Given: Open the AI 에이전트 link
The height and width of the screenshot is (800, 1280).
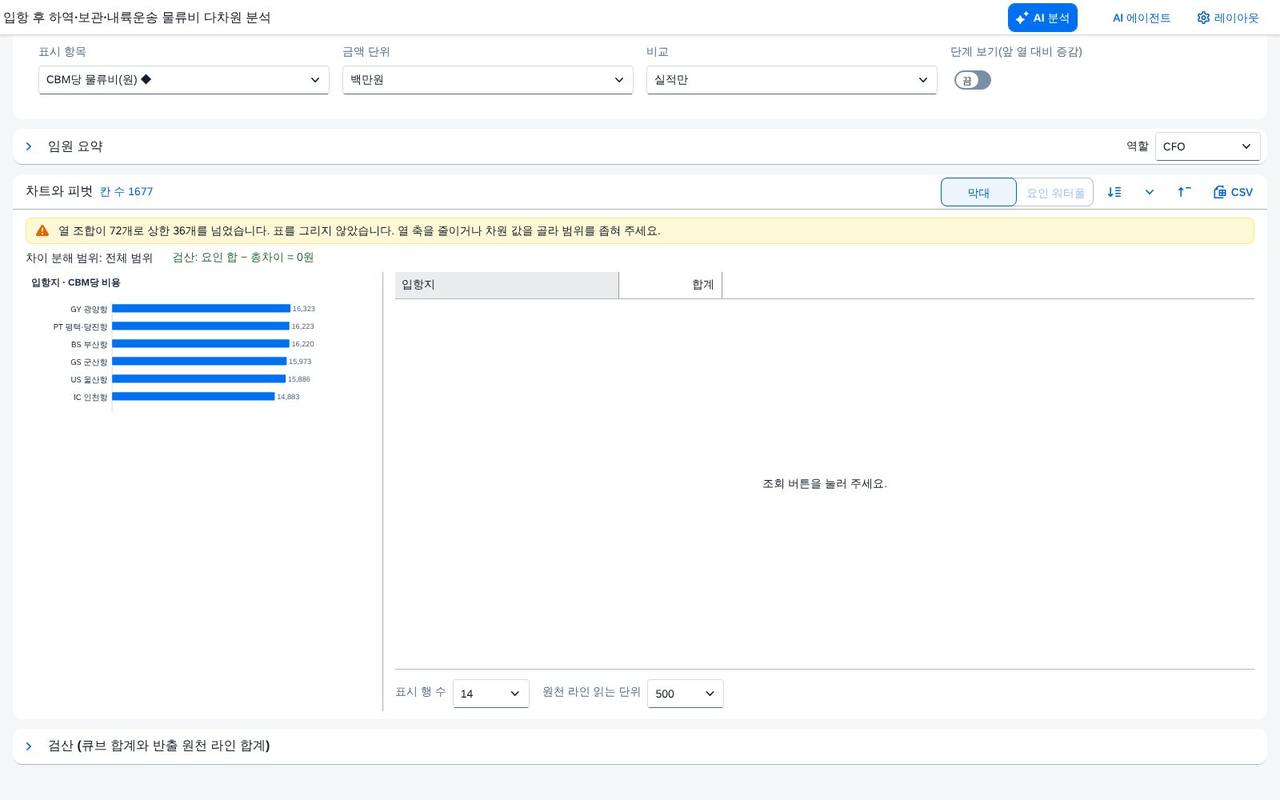Looking at the screenshot, I should point(1141,18).
